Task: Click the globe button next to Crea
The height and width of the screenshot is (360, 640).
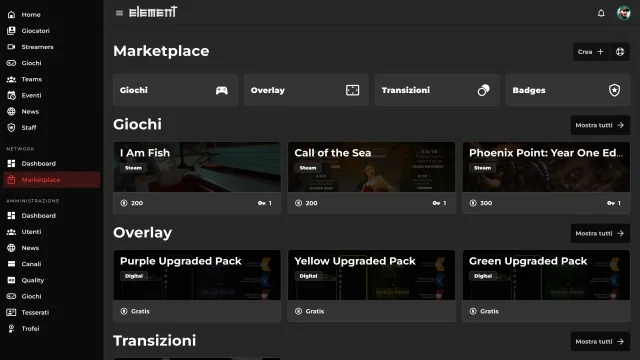Action: [620, 52]
